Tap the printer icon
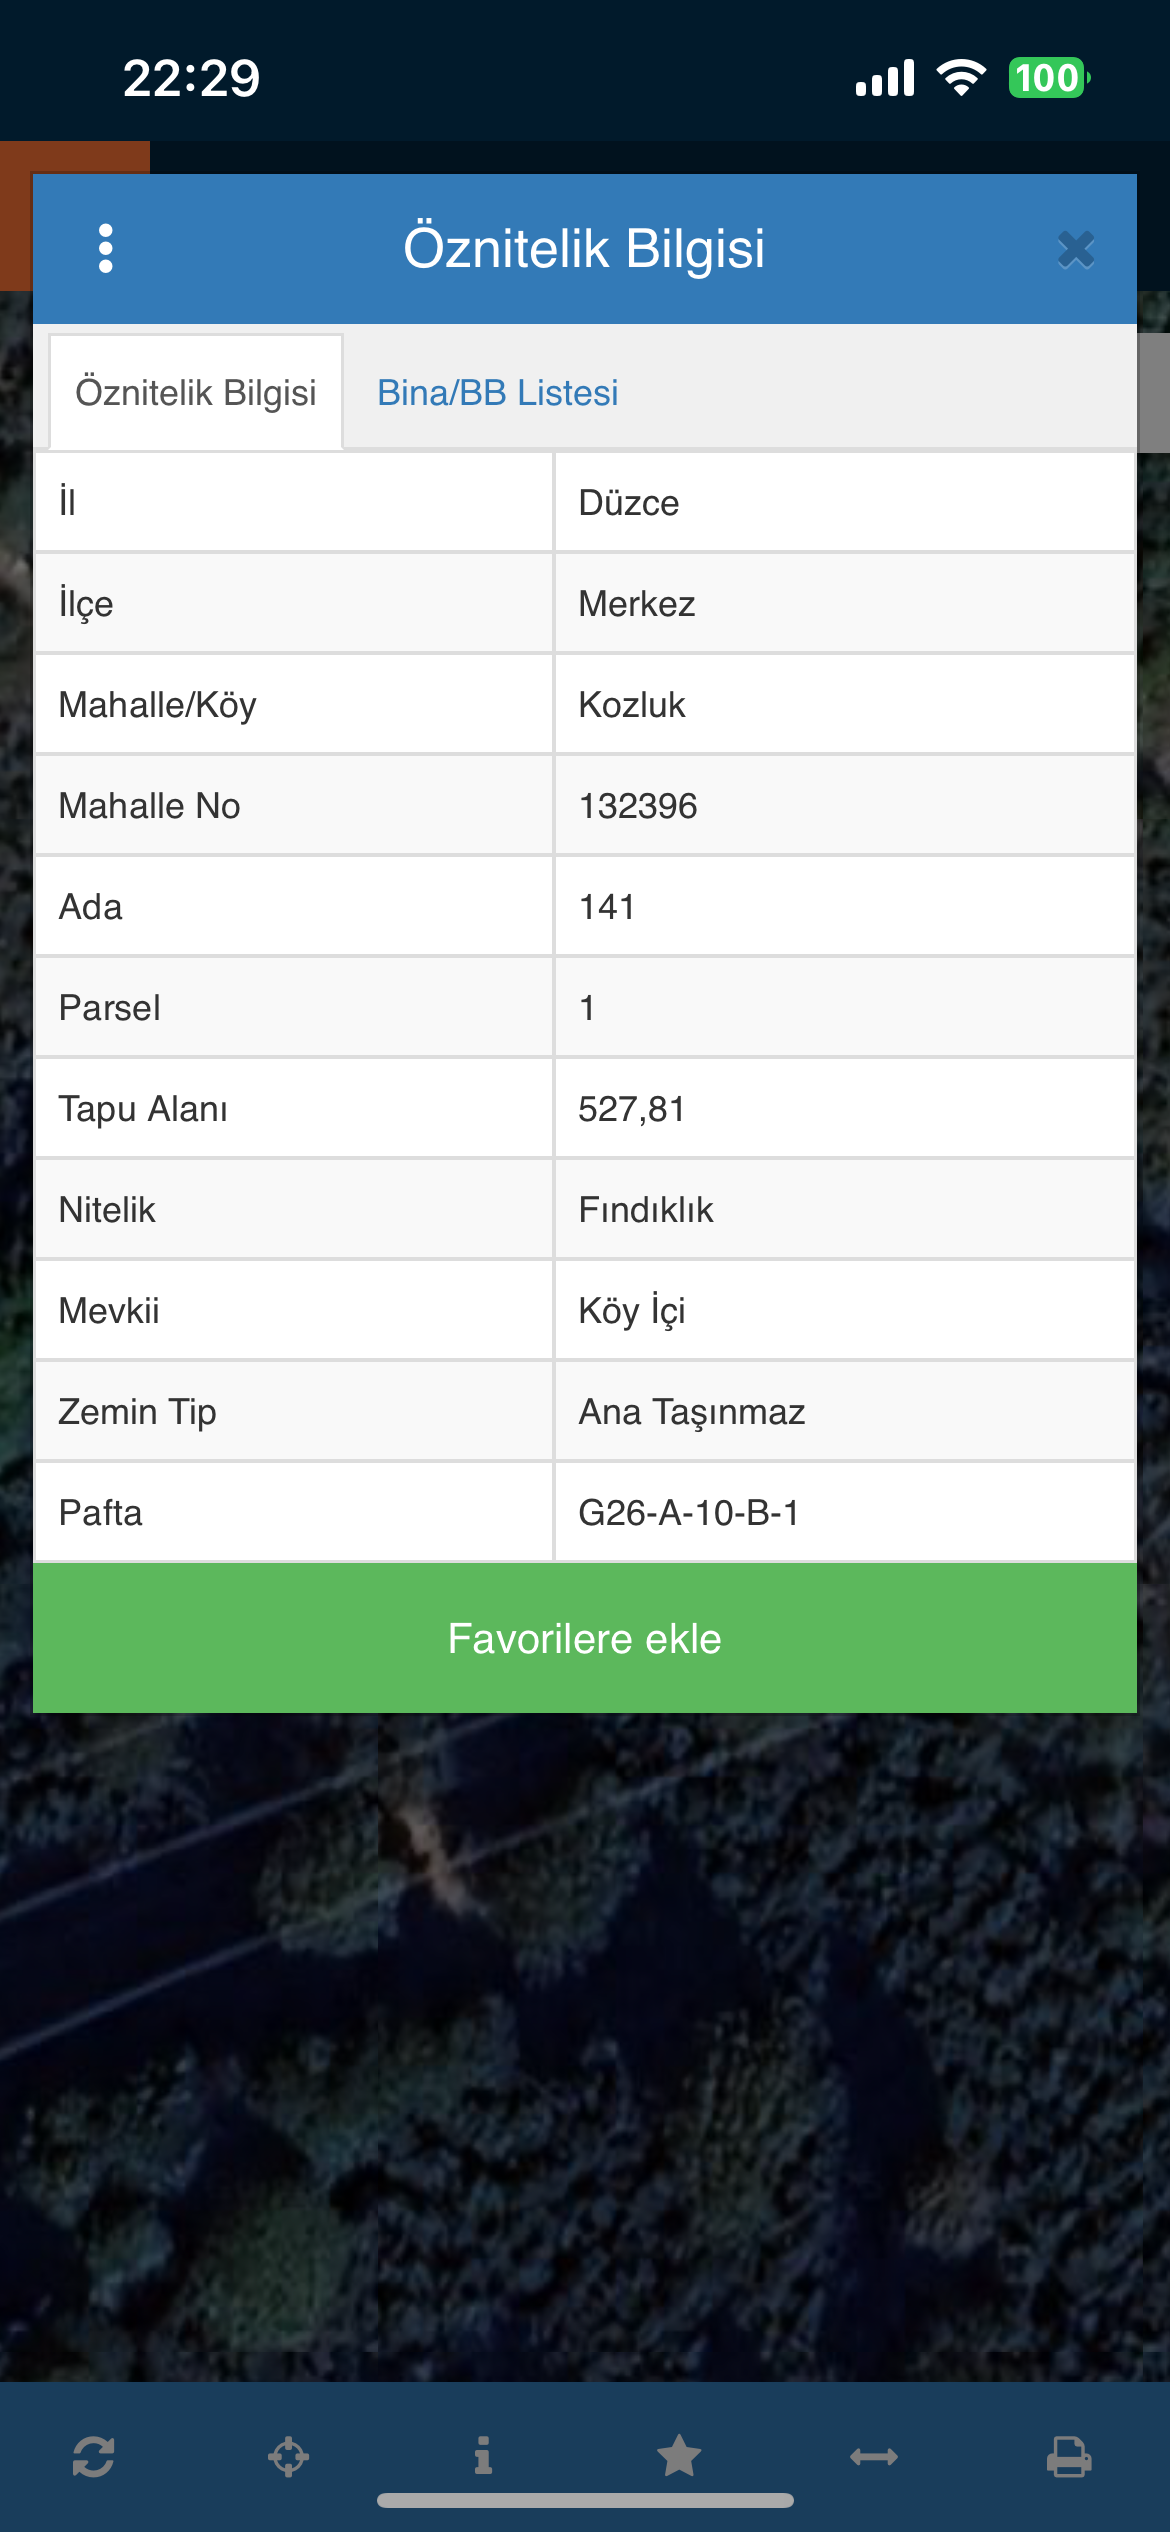 click(x=1069, y=2456)
